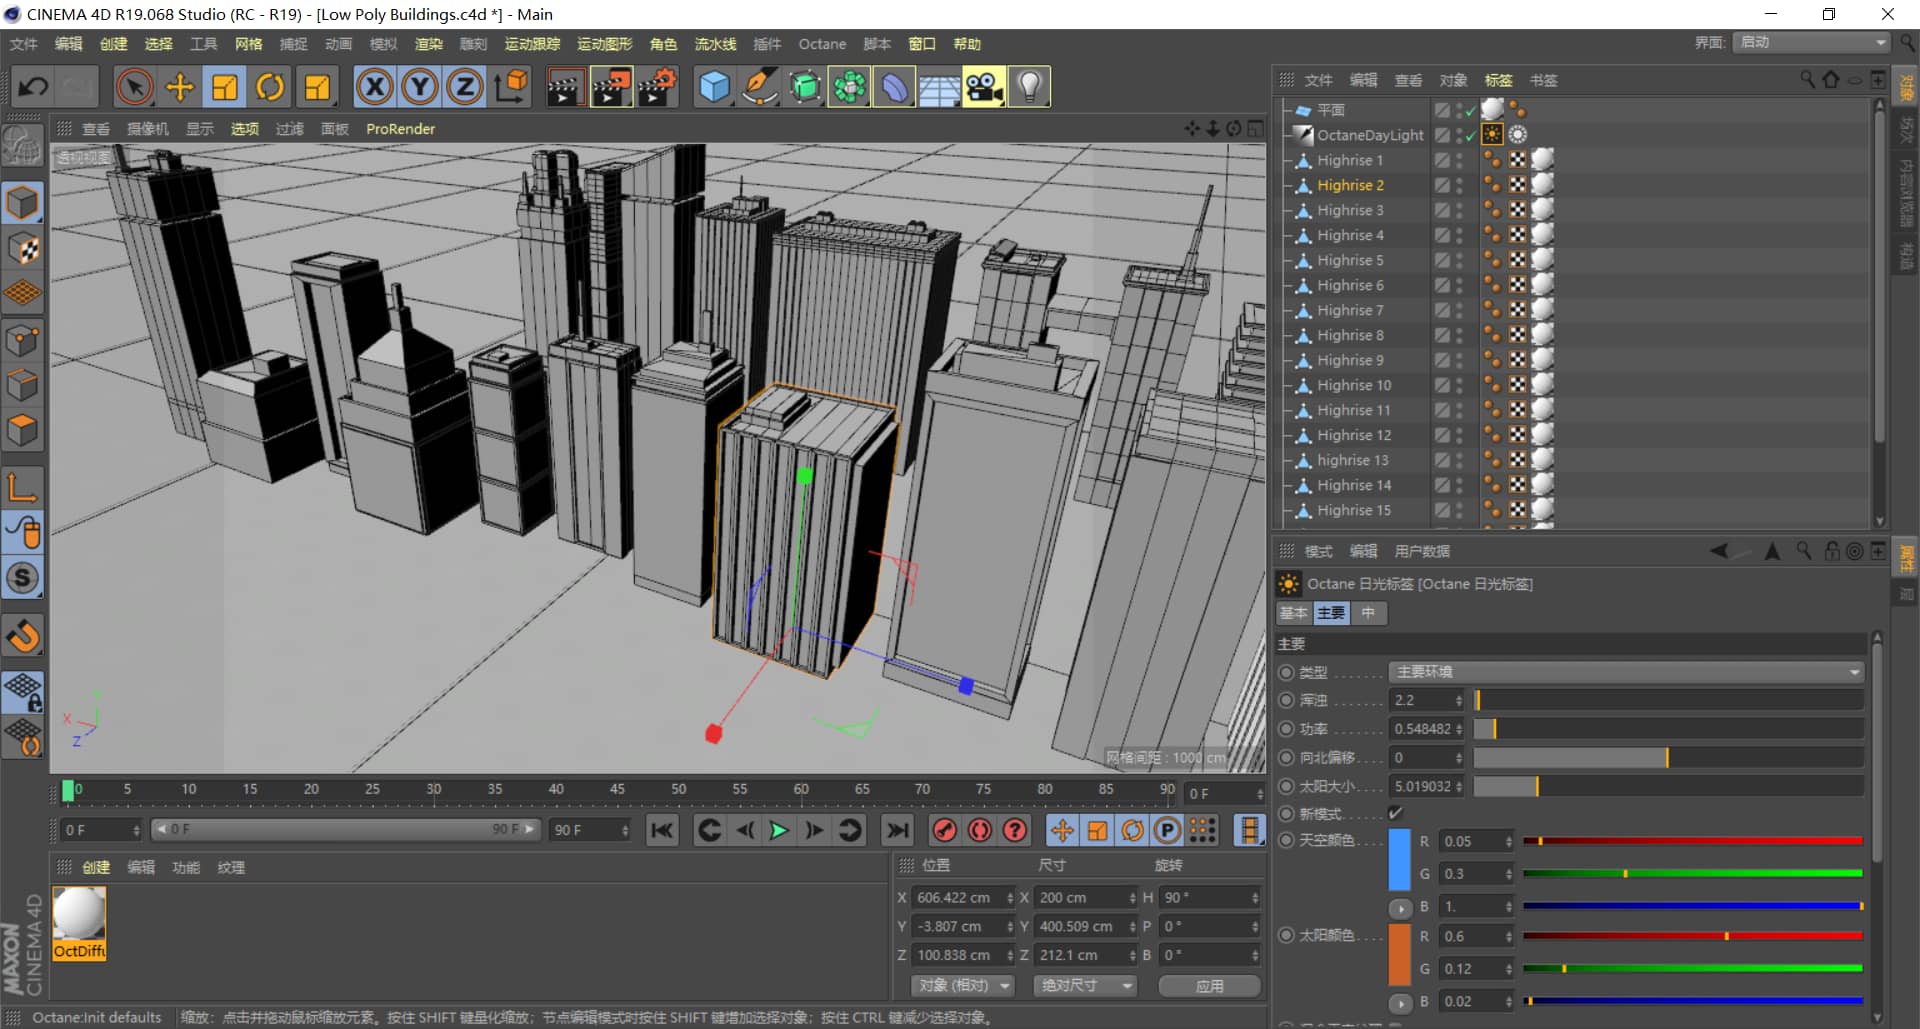This screenshot has height=1029, width=1920.
Task: Adjust 浑浊 slider bar
Action: [1668, 700]
